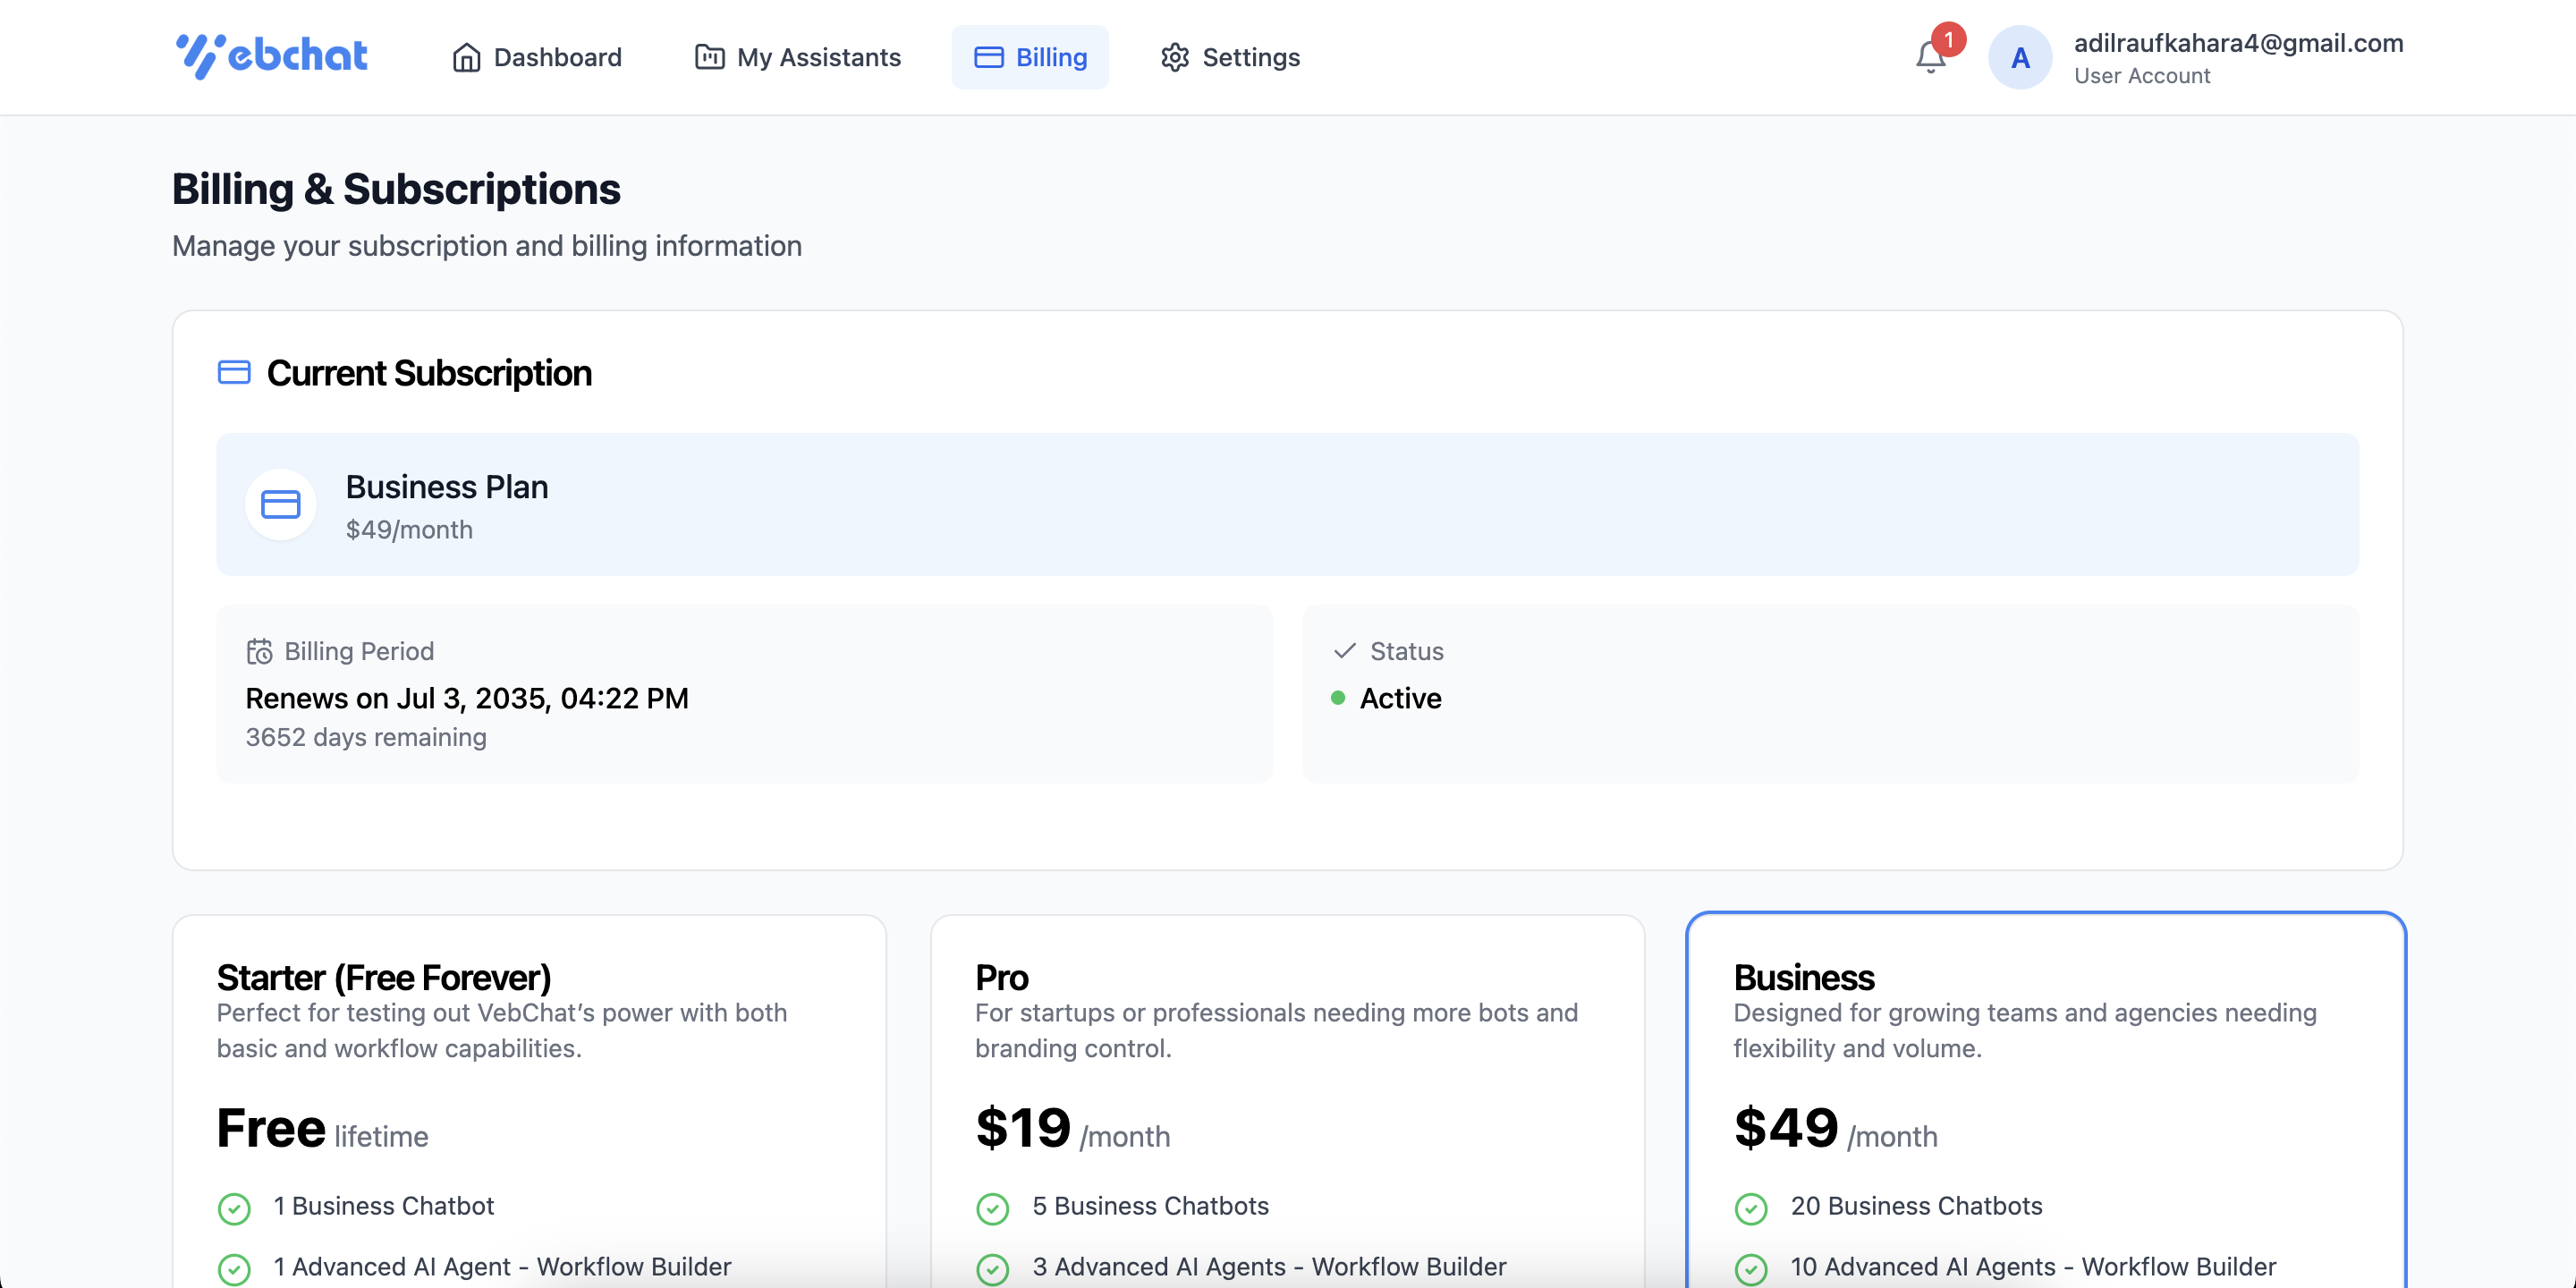2576x1288 pixels.
Task: Click the 1 Business Chatbot check icon
Action: 234,1208
